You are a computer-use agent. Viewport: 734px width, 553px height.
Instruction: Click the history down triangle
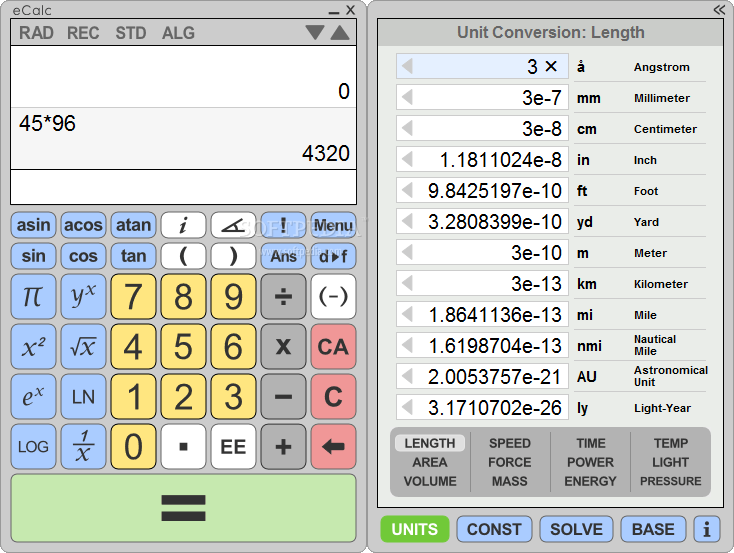point(315,32)
